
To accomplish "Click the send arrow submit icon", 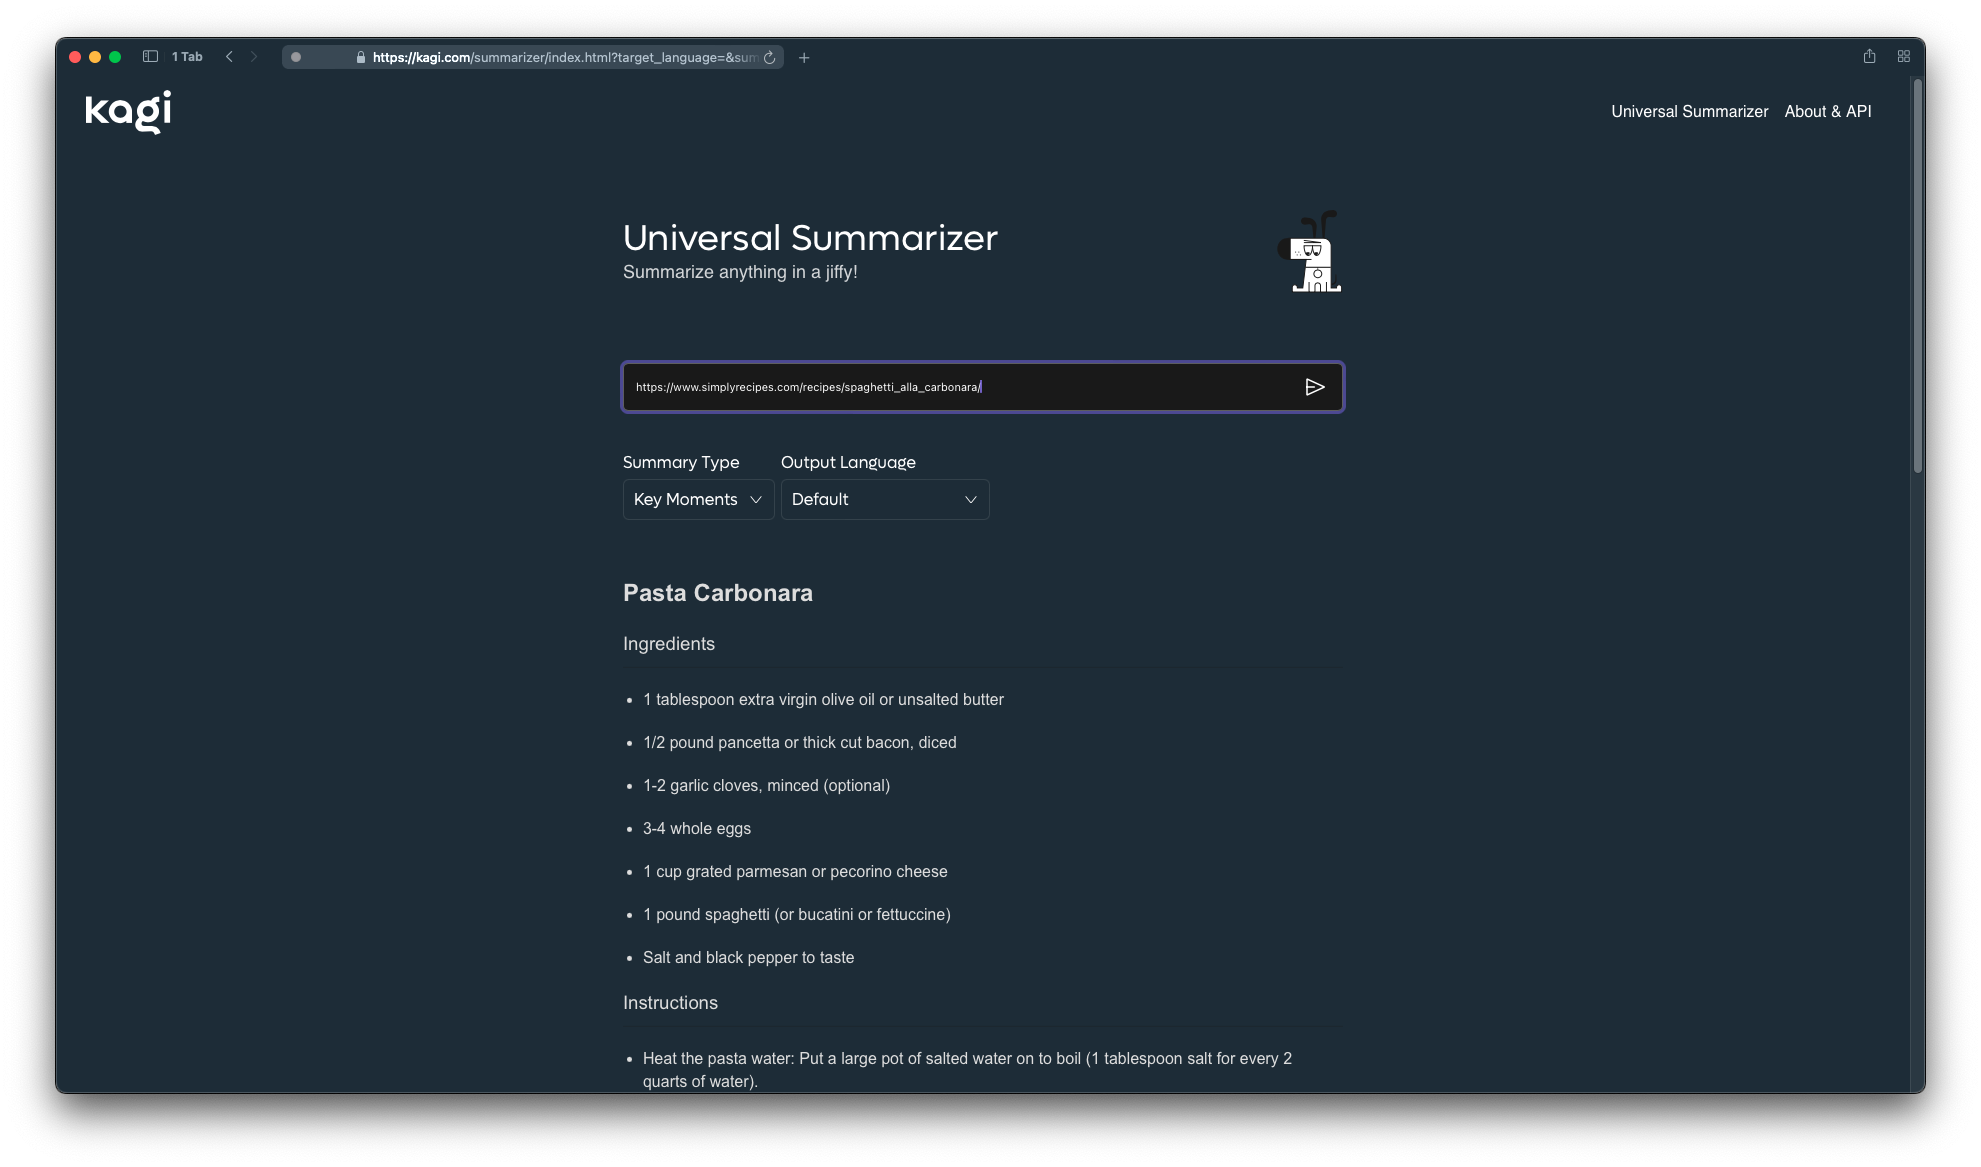I will (1314, 387).
